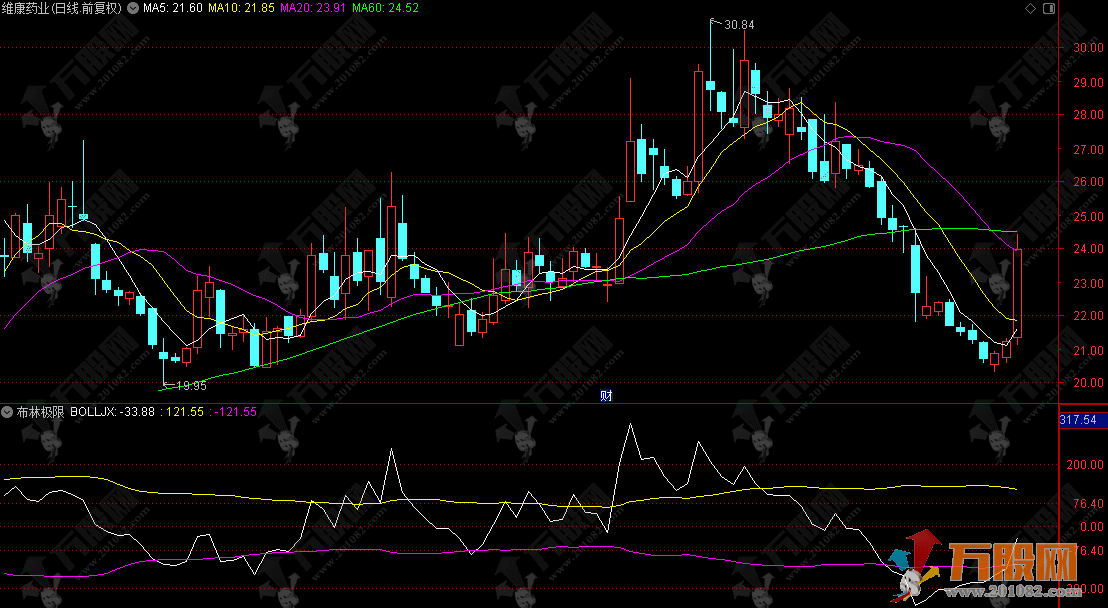Viewport: 1108px width, 608px height.
Task: Click the 317.54 blue value tag
Action: coord(1082,420)
